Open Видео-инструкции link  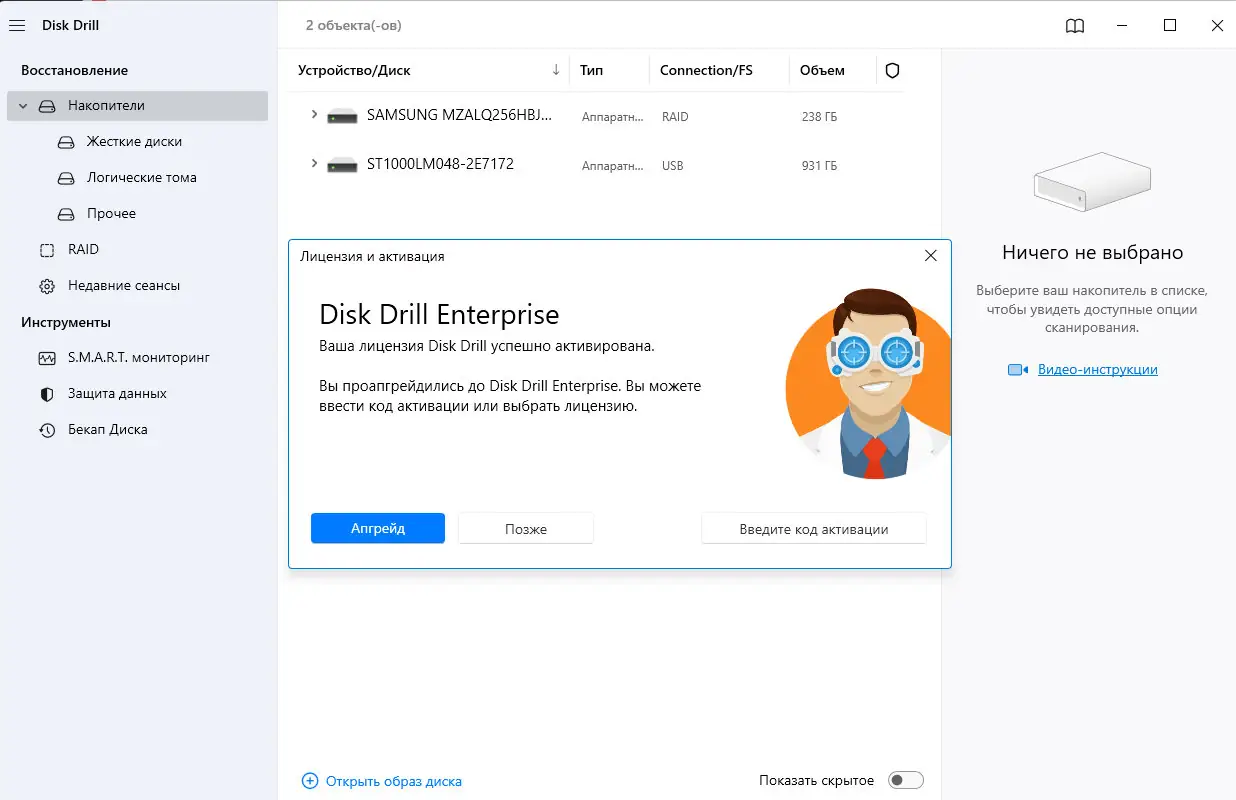[1098, 369]
